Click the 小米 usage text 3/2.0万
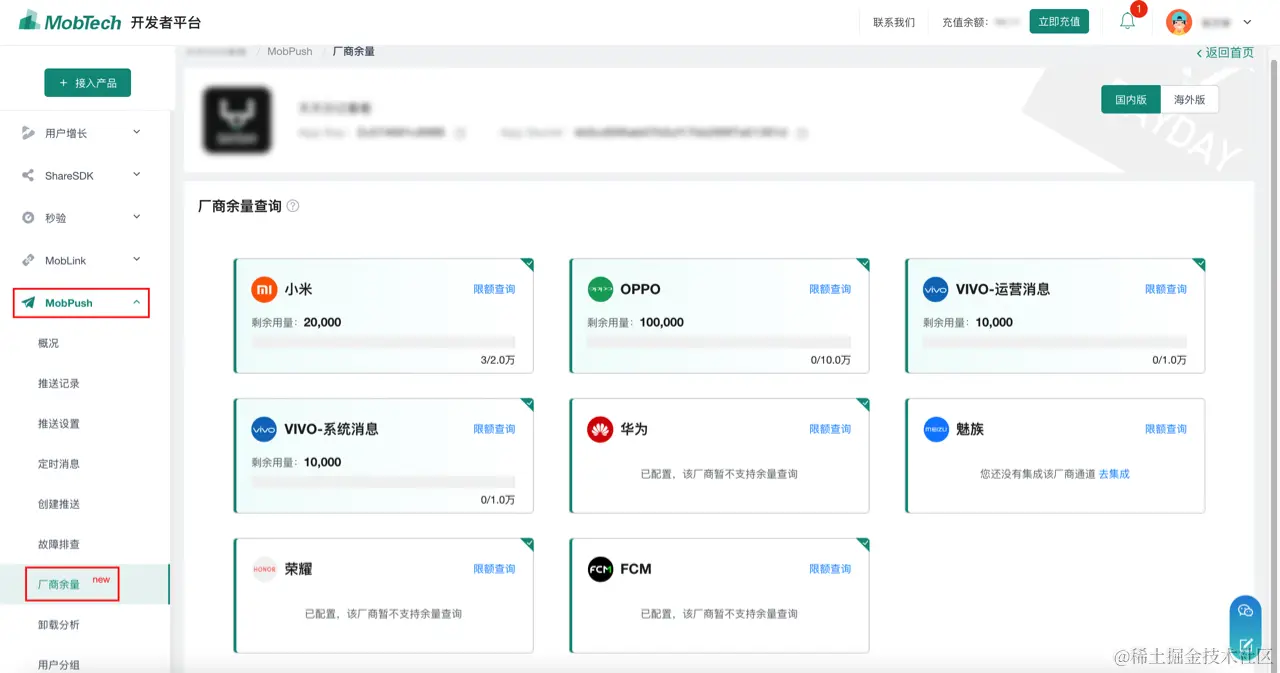The height and width of the screenshot is (673, 1280). 497,360
